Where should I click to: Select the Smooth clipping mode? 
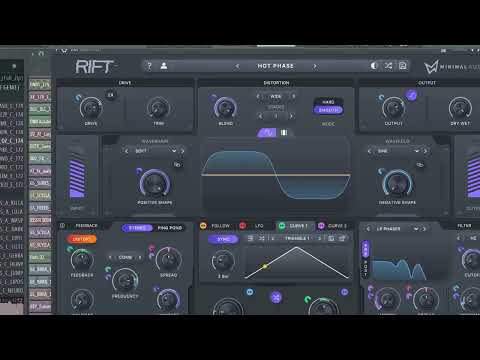pyautogui.click(x=328, y=110)
